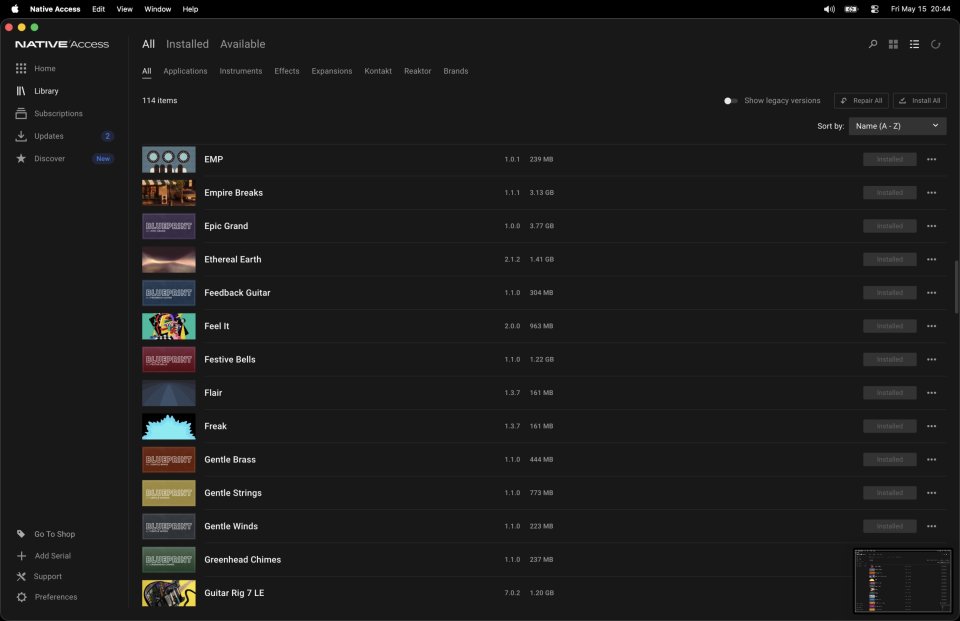Open more options for Ethereal Earth

931,259
